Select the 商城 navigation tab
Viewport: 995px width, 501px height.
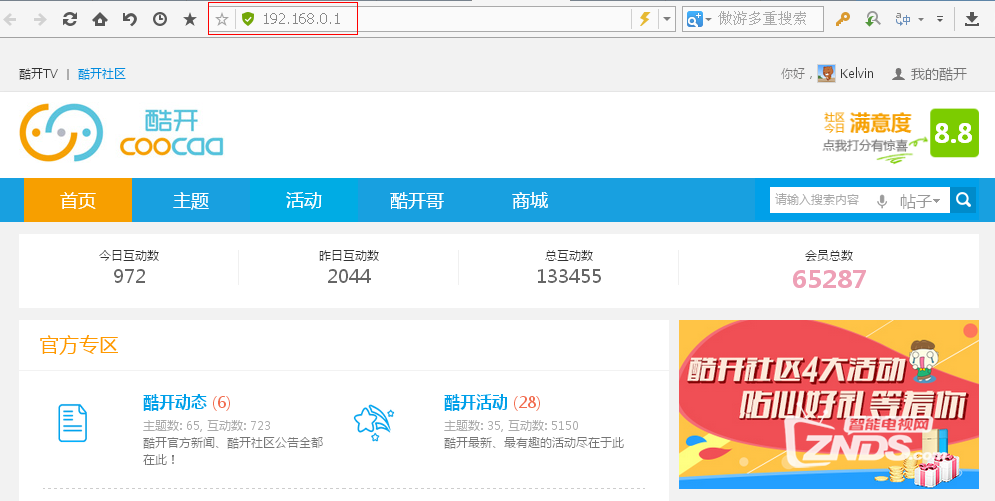click(x=530, y=200)
